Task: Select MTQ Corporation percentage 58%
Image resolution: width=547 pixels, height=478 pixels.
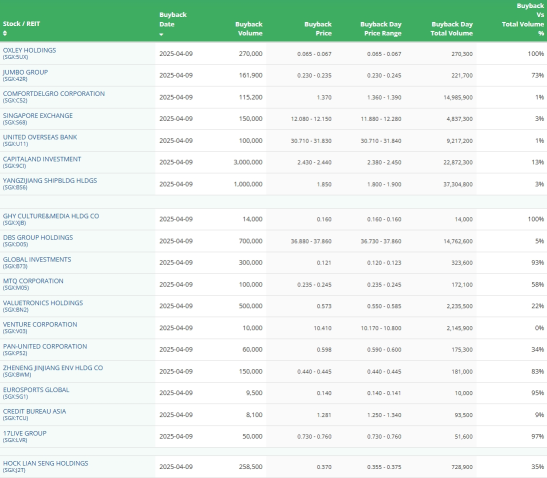Action: pyautogui.click(x=538, y=284)
